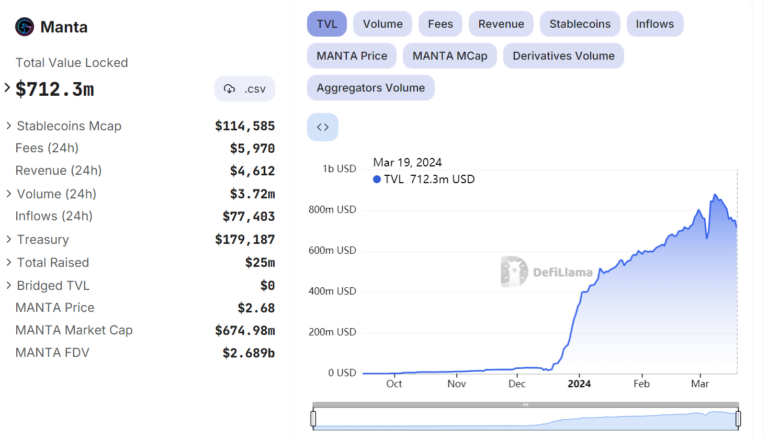Click the embed code icon button
The image size is (768, 438).
[x=322, y=127]
